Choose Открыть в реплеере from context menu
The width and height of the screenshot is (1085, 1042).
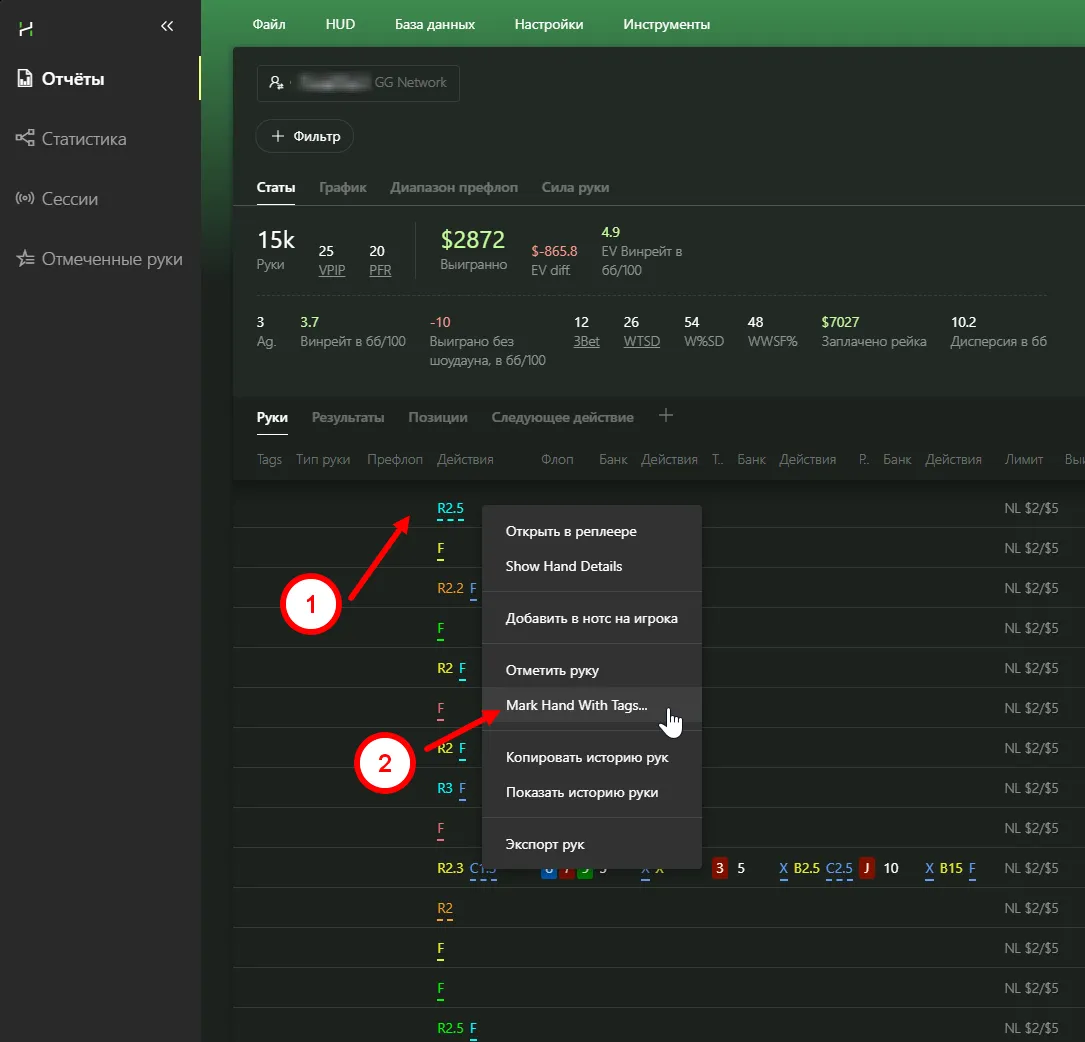pyautogui.click(x=571, y=531)
